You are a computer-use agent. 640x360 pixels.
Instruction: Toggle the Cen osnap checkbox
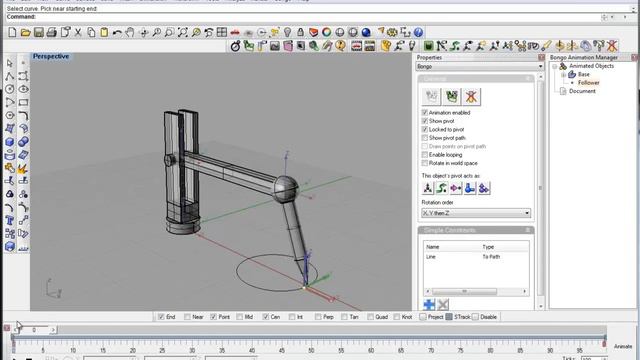[266, 317]
